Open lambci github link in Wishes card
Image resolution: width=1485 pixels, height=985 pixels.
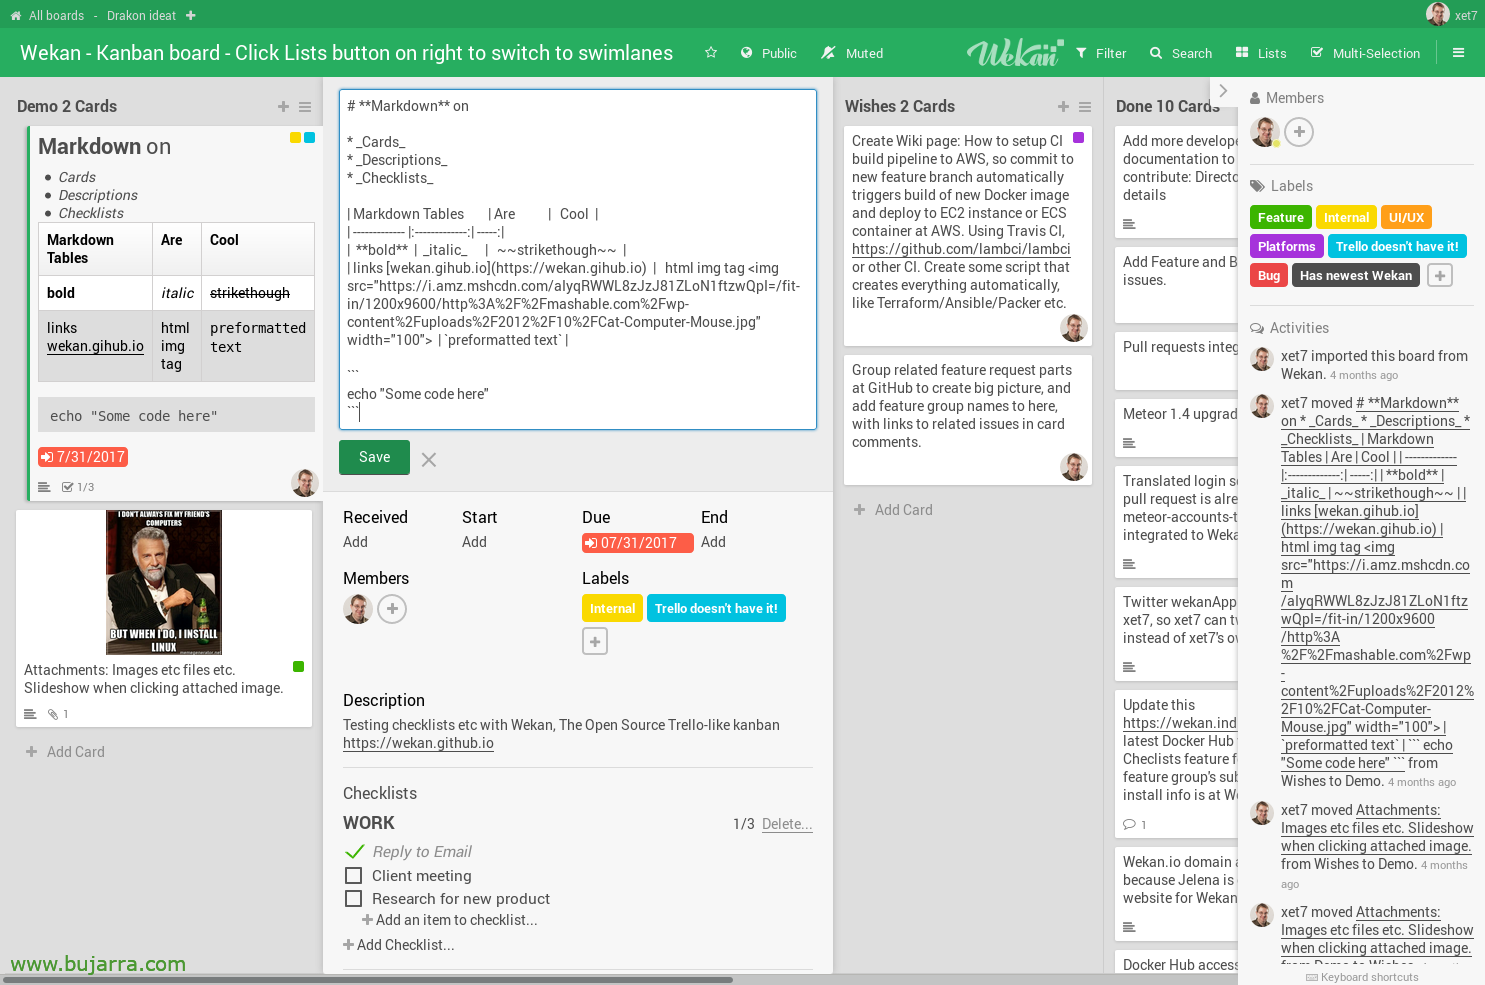(961, 249)
